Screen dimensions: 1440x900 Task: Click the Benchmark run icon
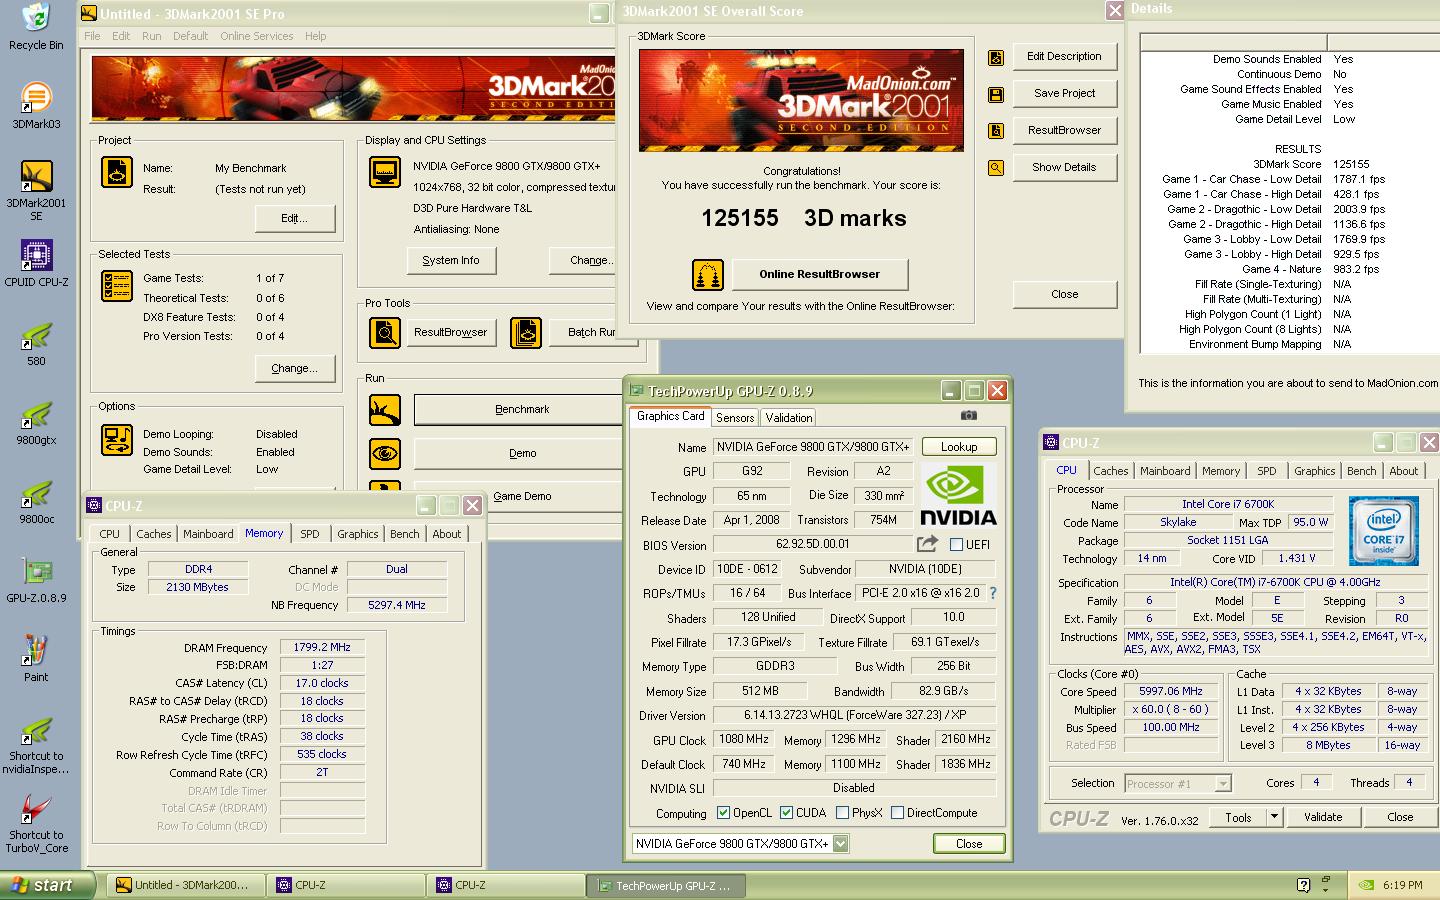(x=385, y=409)
